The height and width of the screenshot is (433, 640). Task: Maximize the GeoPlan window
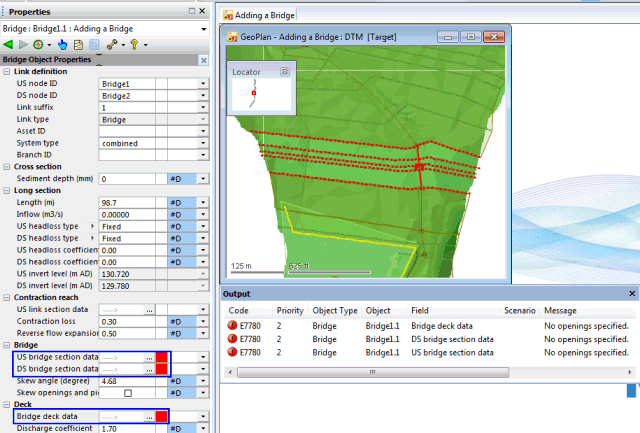[471, 37]
